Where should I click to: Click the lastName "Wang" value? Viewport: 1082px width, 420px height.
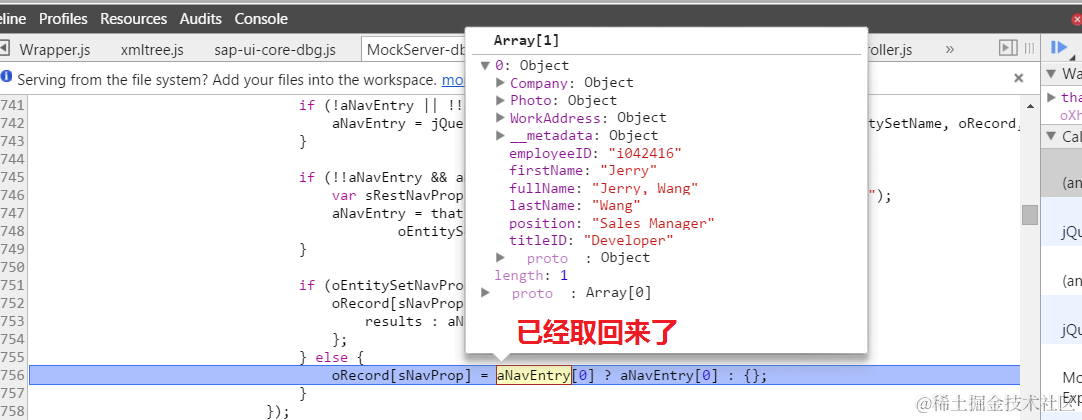[x=616, y=206]
